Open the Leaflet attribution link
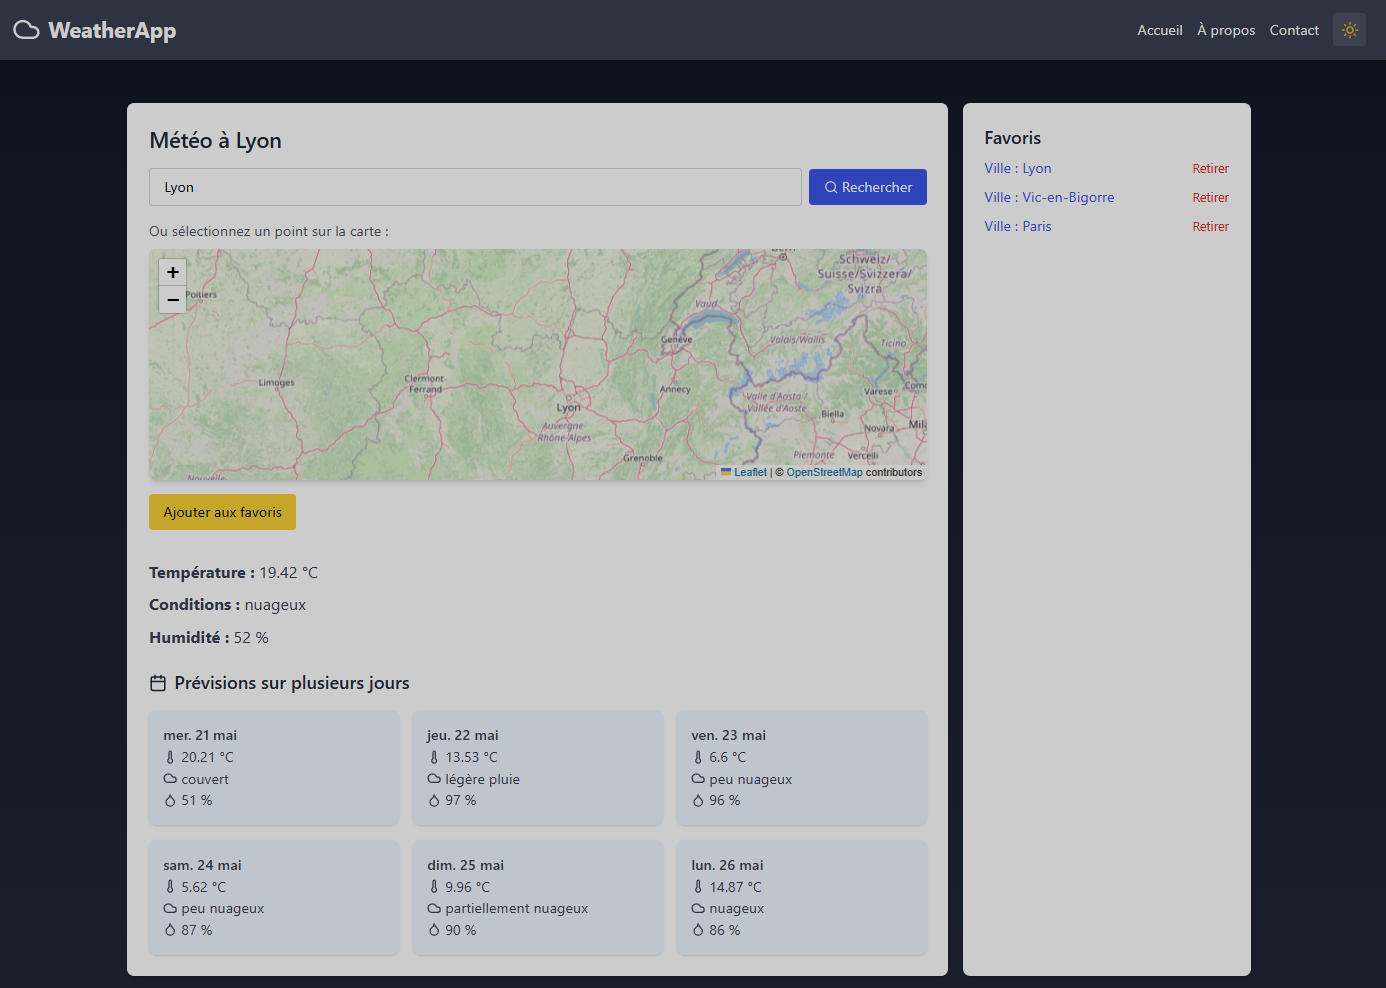Screen dimensions: 1386x988 click(749, 472)
